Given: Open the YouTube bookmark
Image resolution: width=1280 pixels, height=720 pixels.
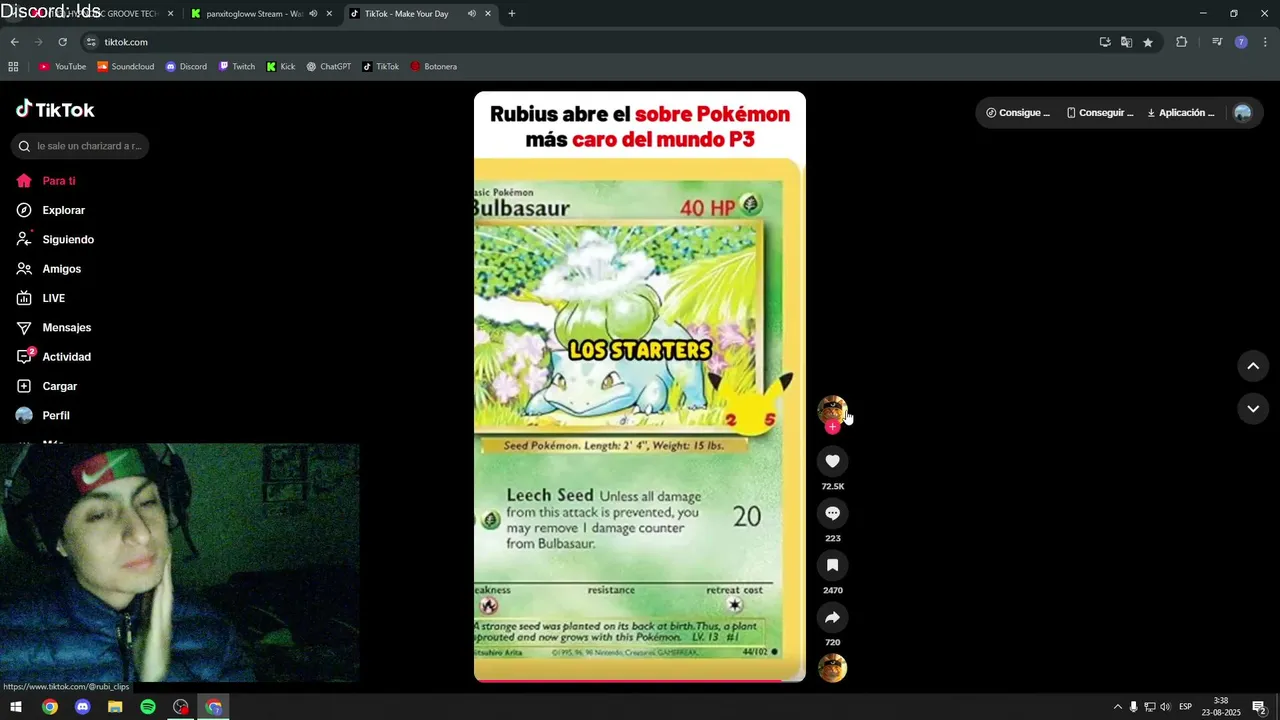Looking at the screenshot, I should point(63,67).
